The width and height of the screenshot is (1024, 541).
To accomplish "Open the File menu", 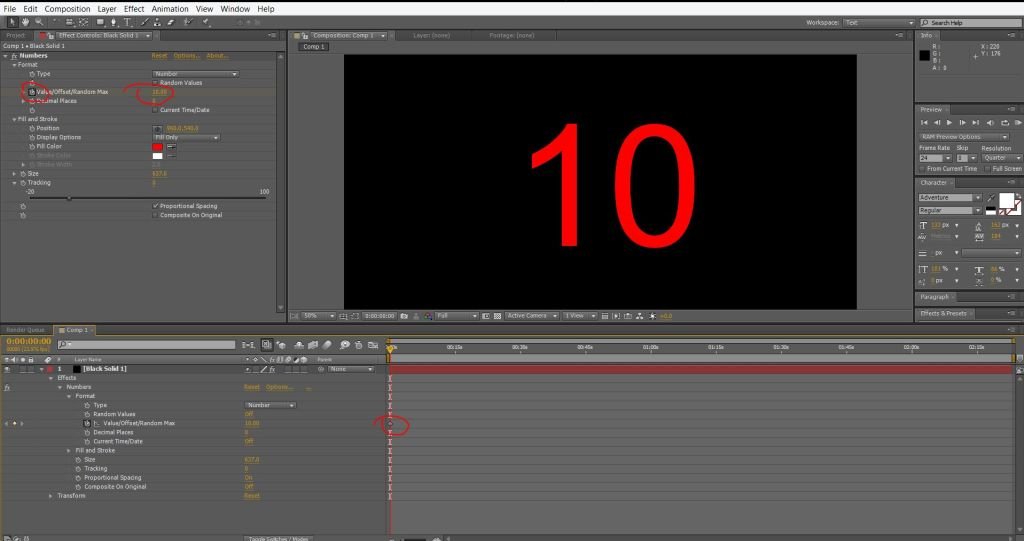I will 10,9.
